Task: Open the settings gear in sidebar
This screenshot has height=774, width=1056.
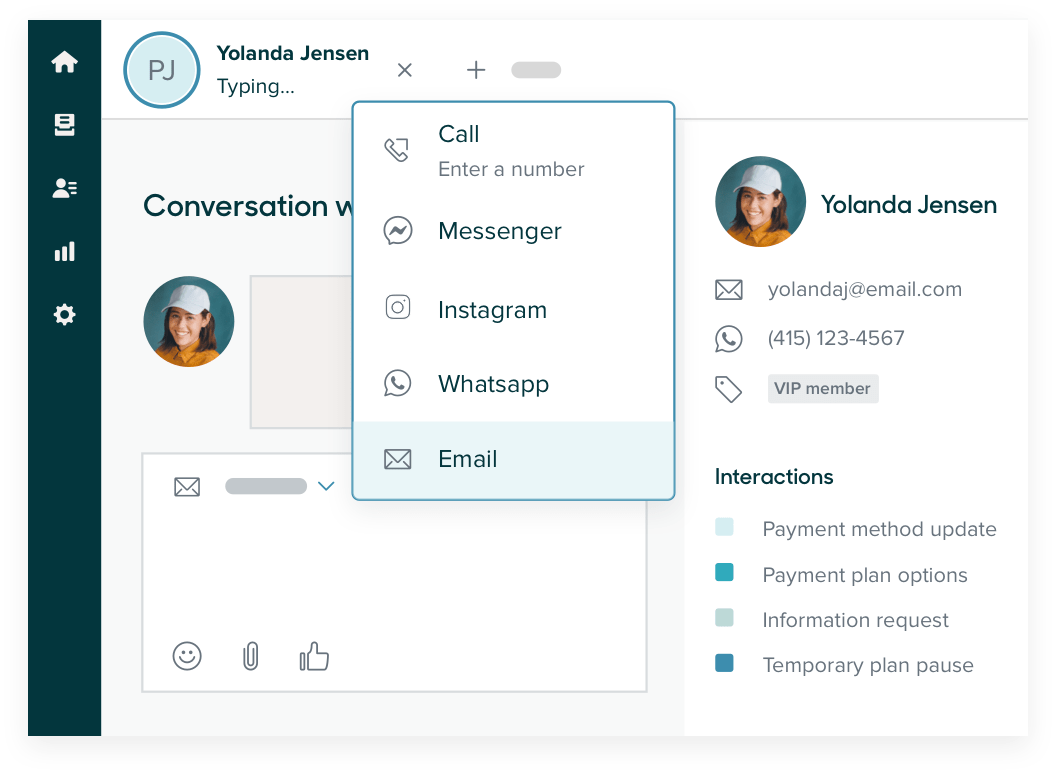Action: tap(65, 315)
